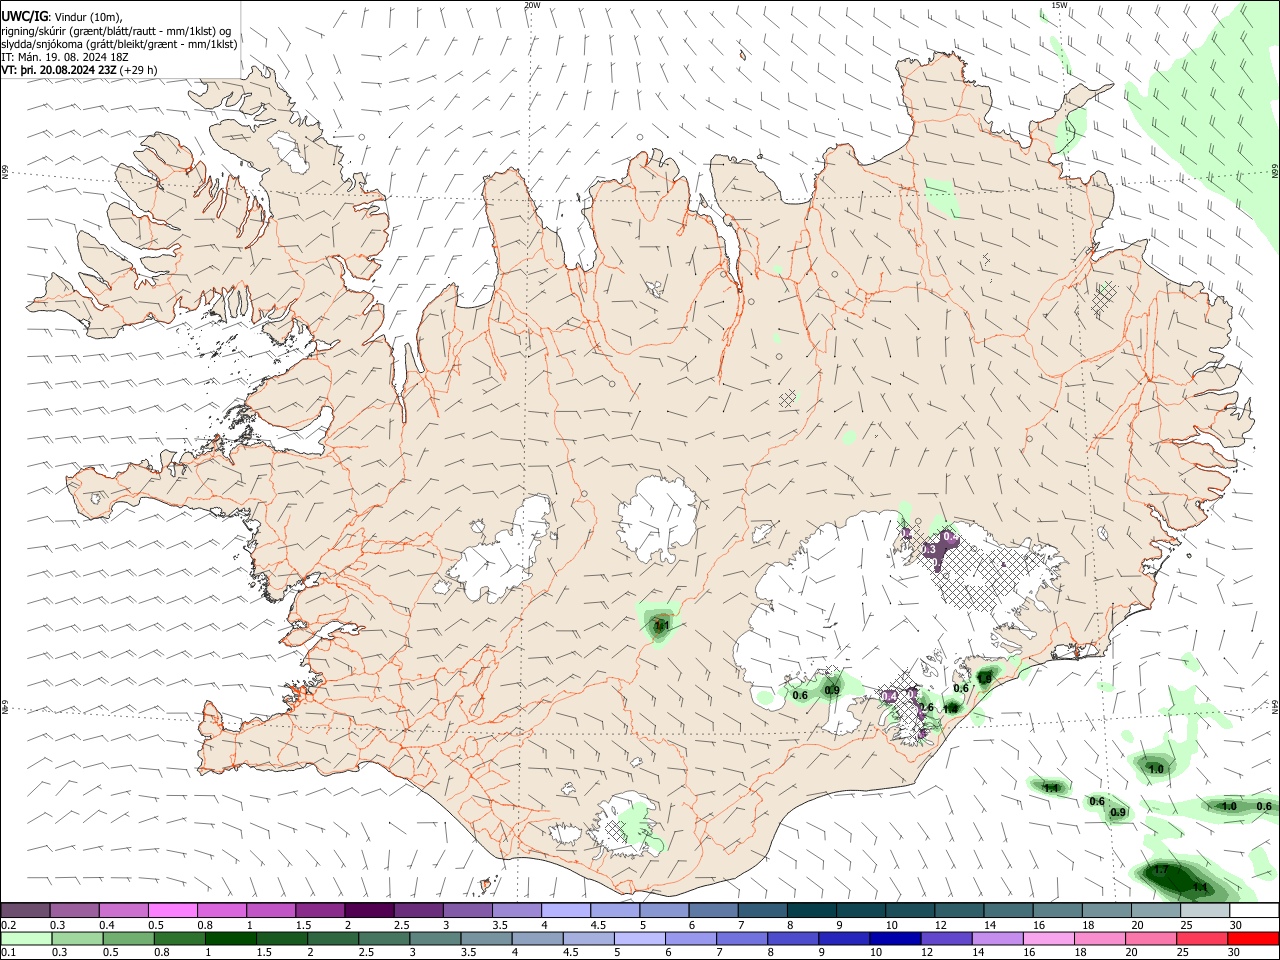Viewport: 1280px width, 960px height.
Task: Select the 'Vindur (10m)' header text
Action: pos(88,16)
